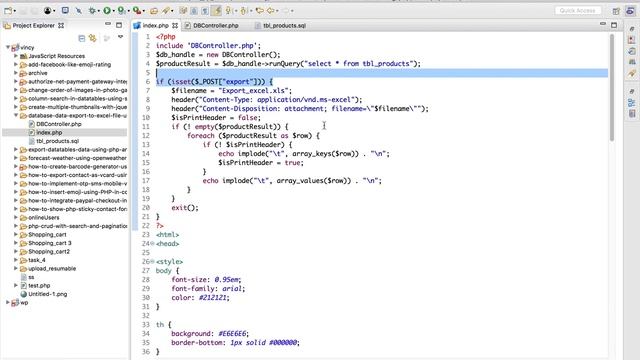This screenshot has height=360, width=640.
Task: Expand the wp project
Action: point(8,302)
